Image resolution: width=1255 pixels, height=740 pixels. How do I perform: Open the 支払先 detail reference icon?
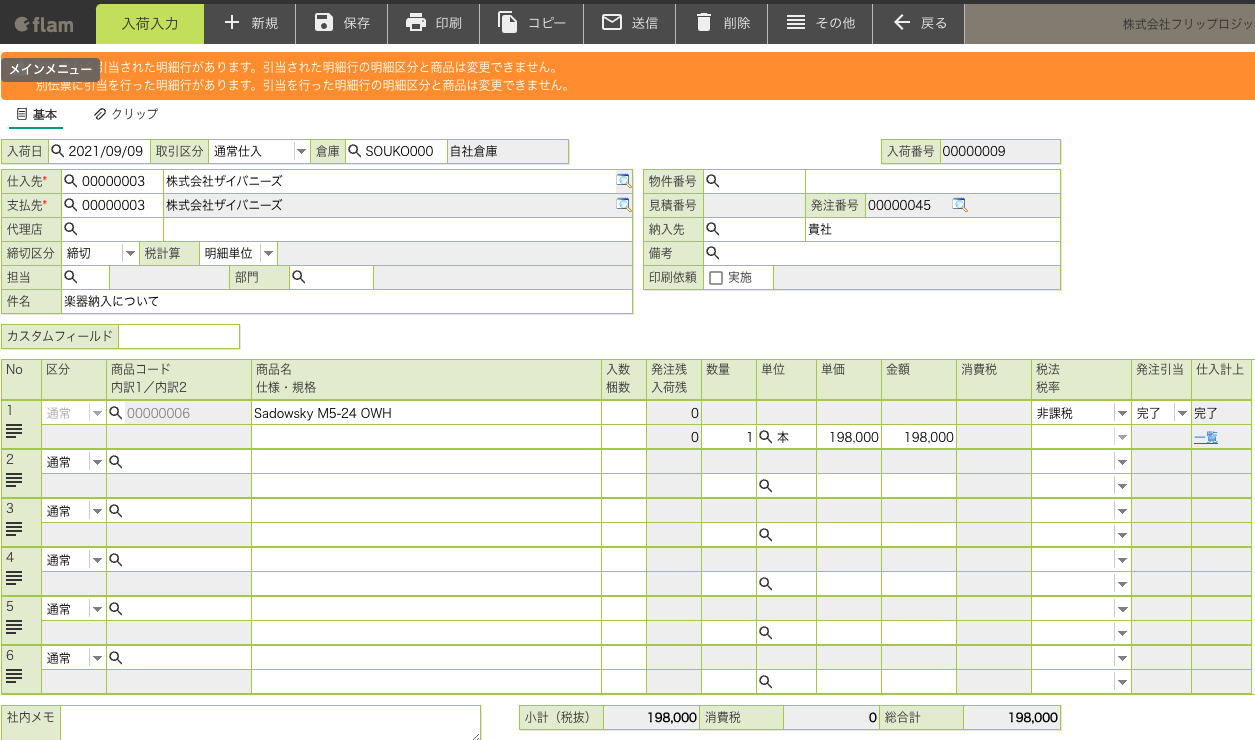(624, 205)
